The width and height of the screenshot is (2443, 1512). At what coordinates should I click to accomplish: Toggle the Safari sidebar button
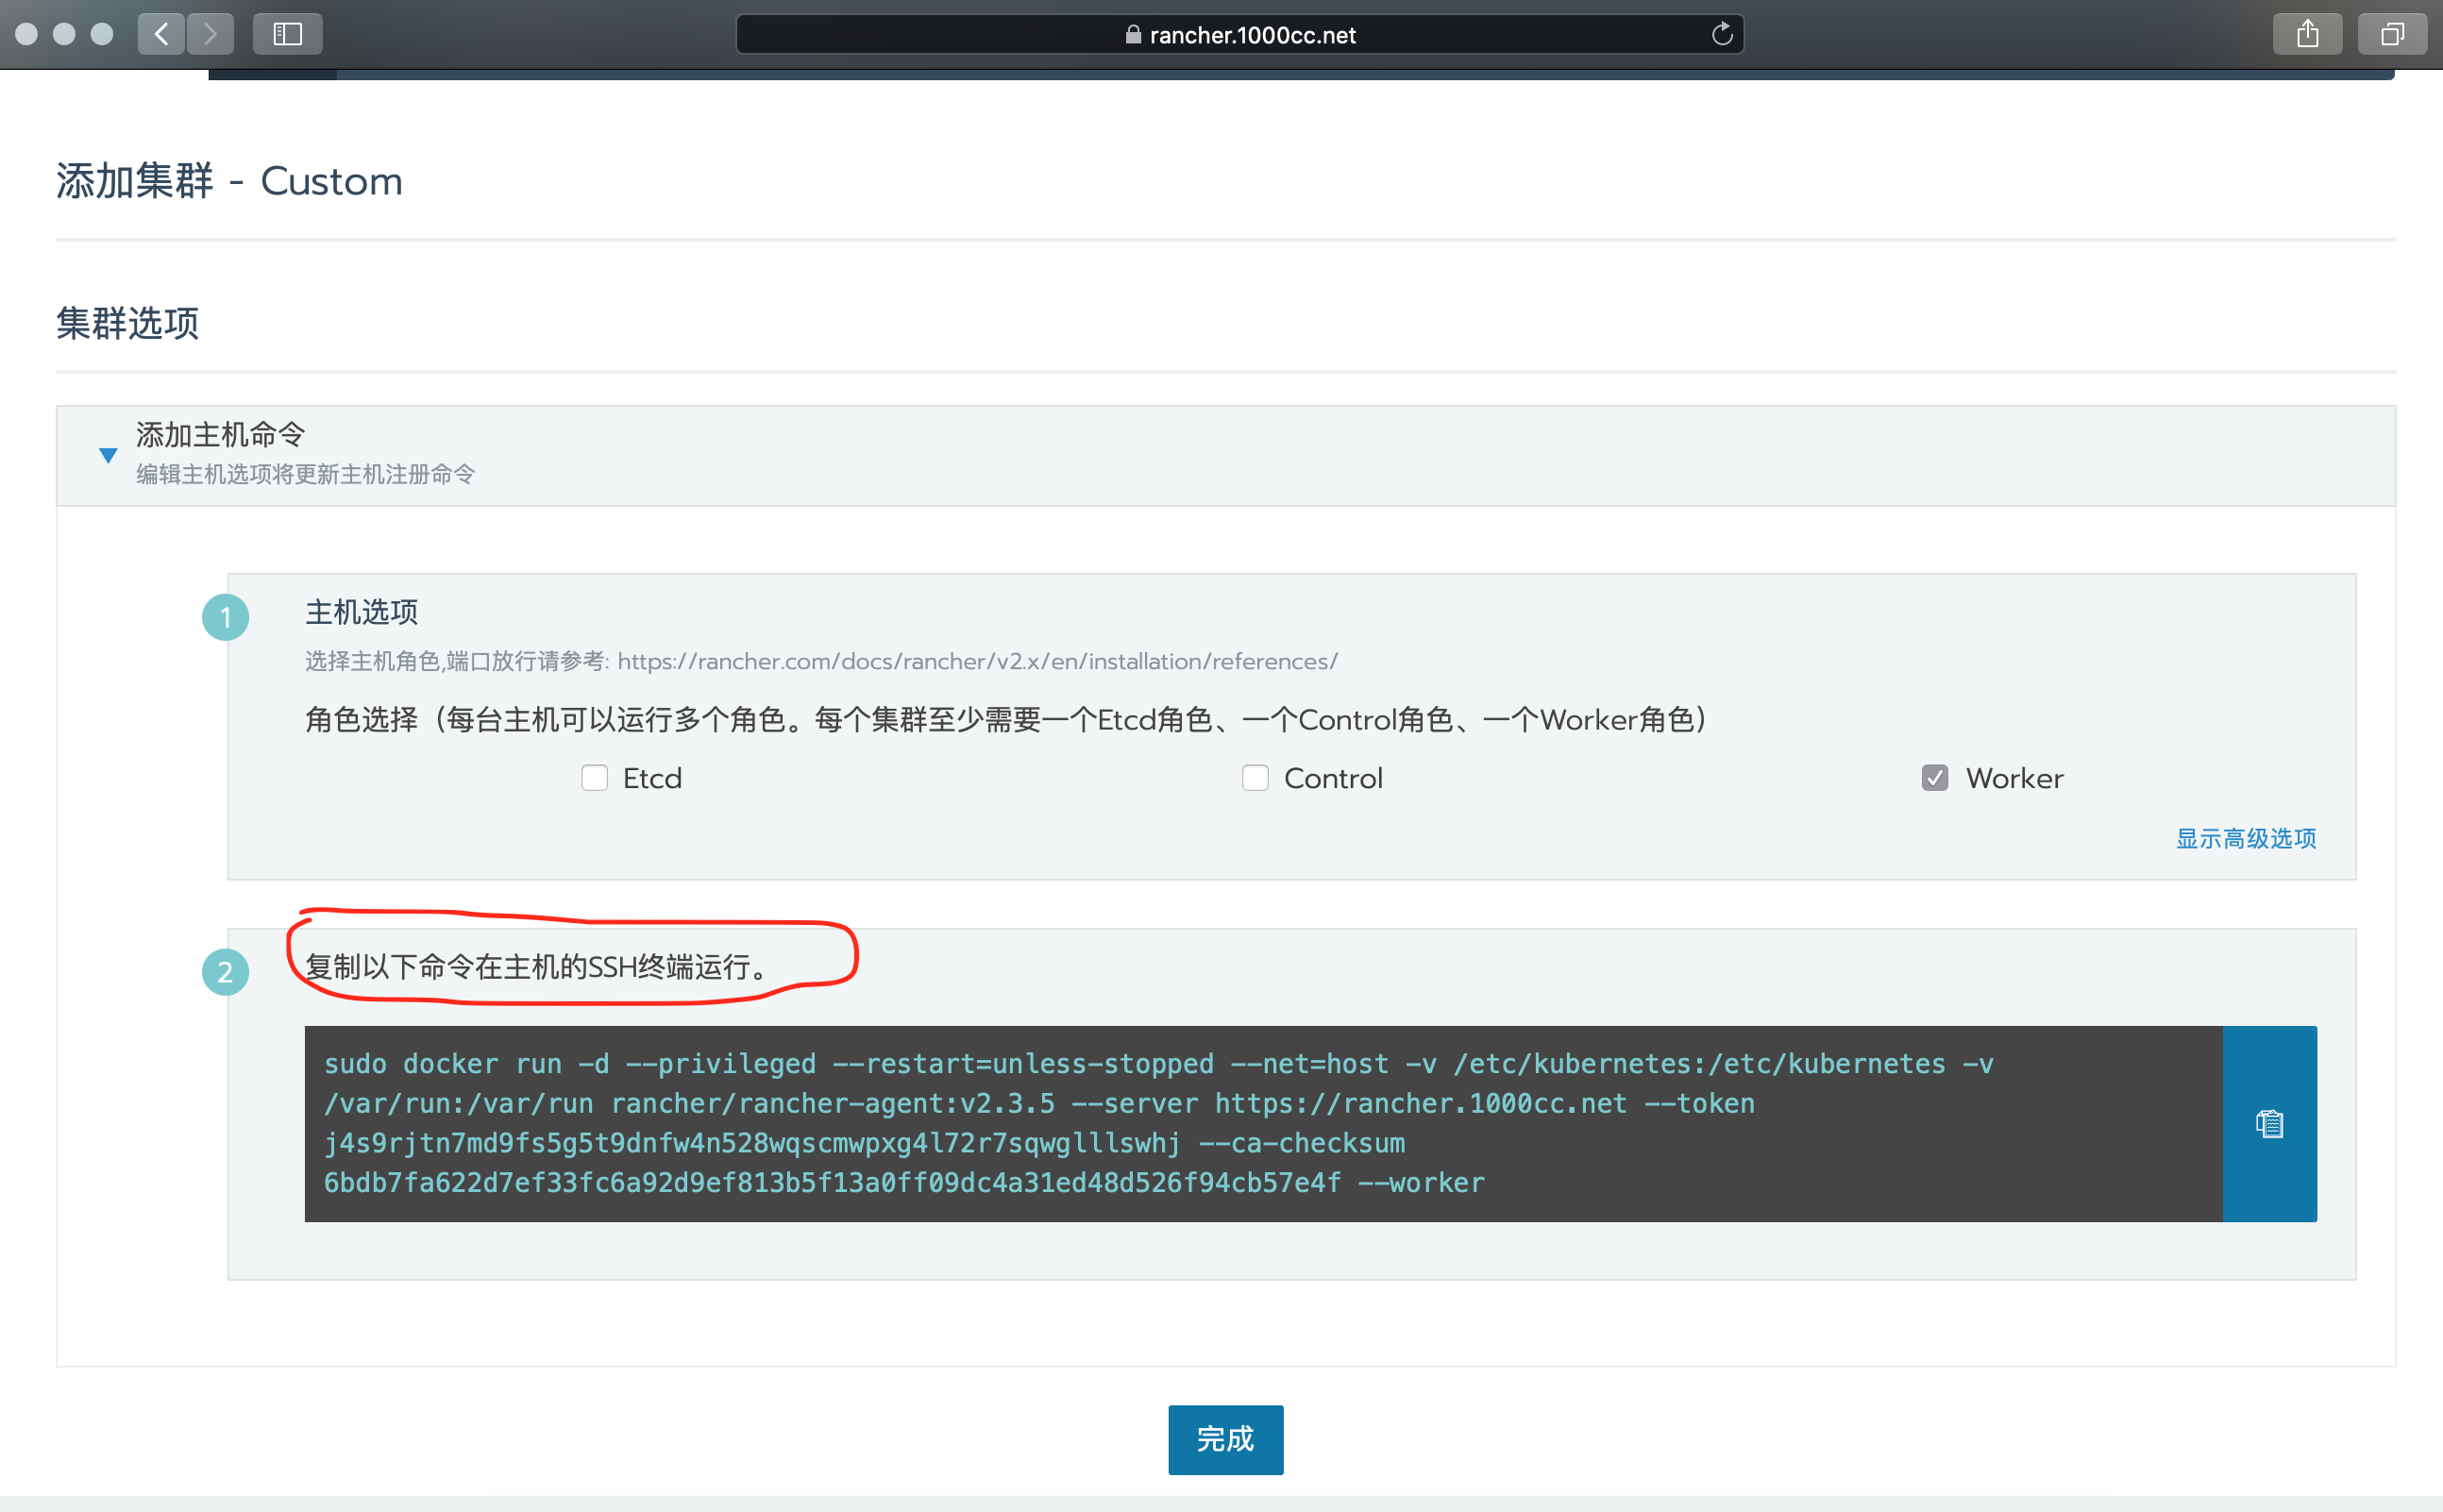pos(288,34)
